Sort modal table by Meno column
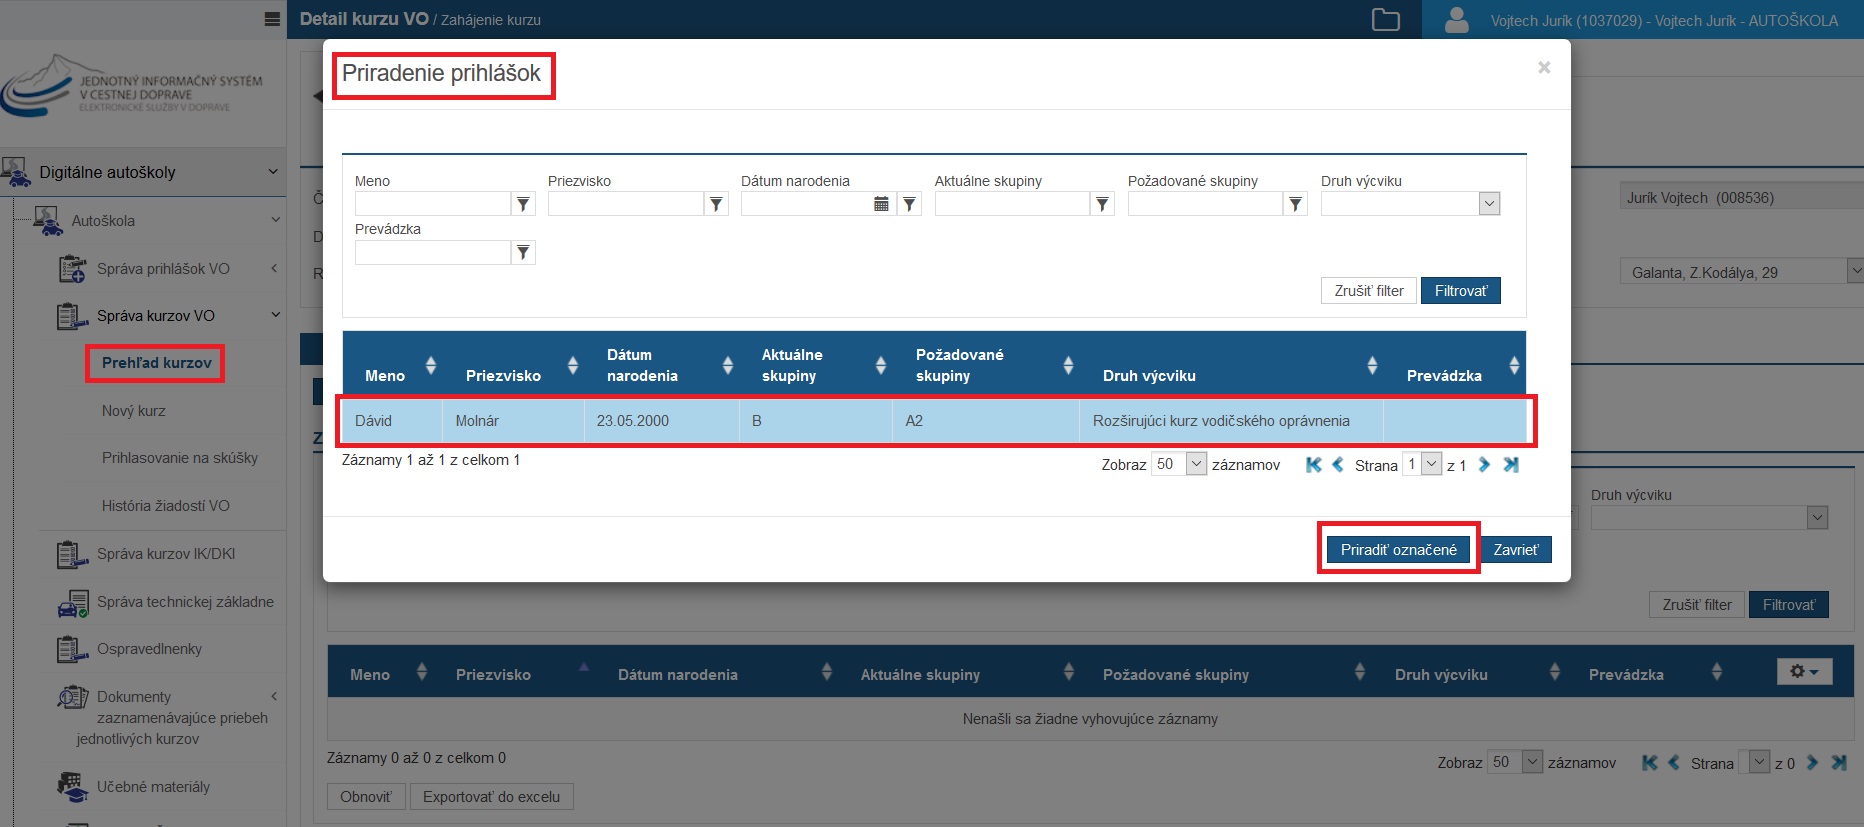The image size is (1864, 827). (431, 365)
